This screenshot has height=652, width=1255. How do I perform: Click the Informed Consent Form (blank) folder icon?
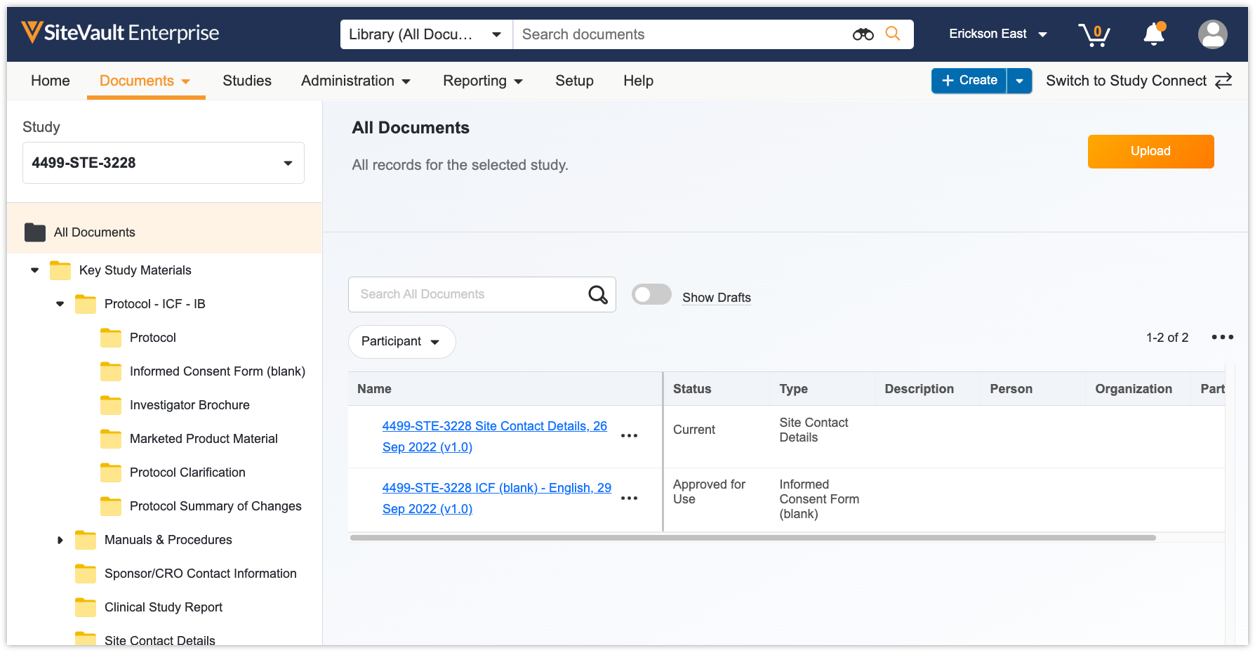111,371
